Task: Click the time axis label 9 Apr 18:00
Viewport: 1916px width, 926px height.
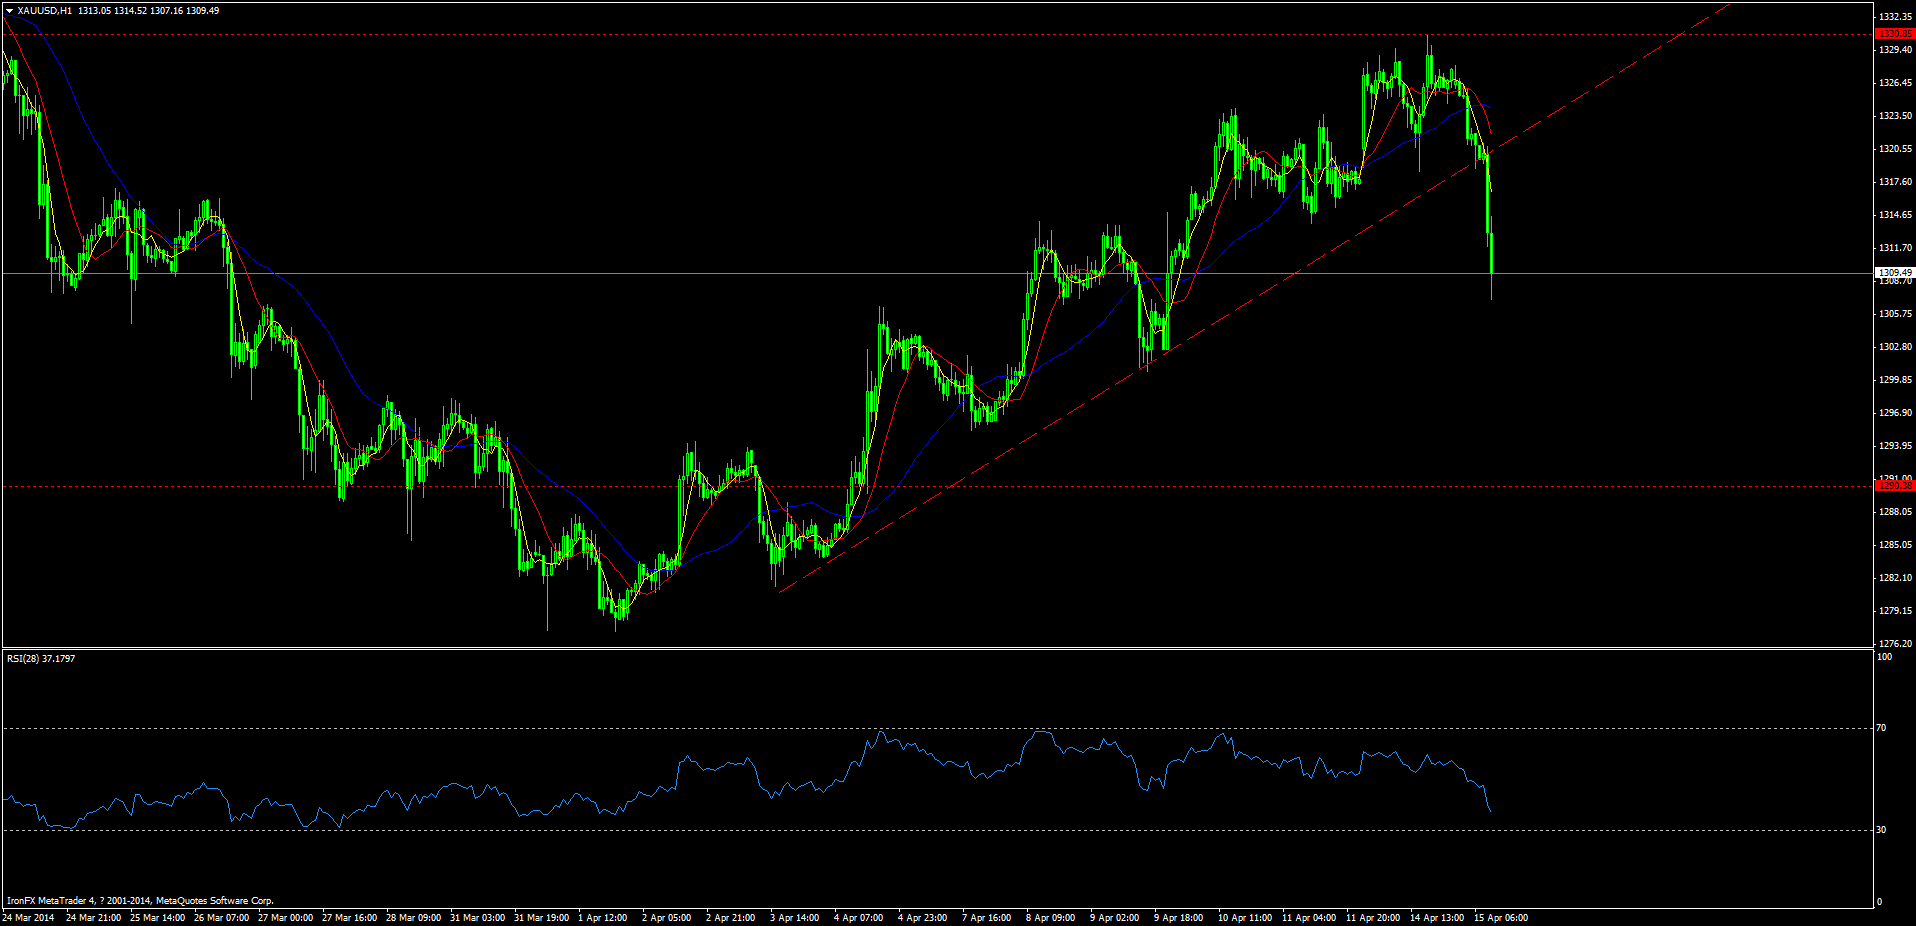Action: (1179, 918)
